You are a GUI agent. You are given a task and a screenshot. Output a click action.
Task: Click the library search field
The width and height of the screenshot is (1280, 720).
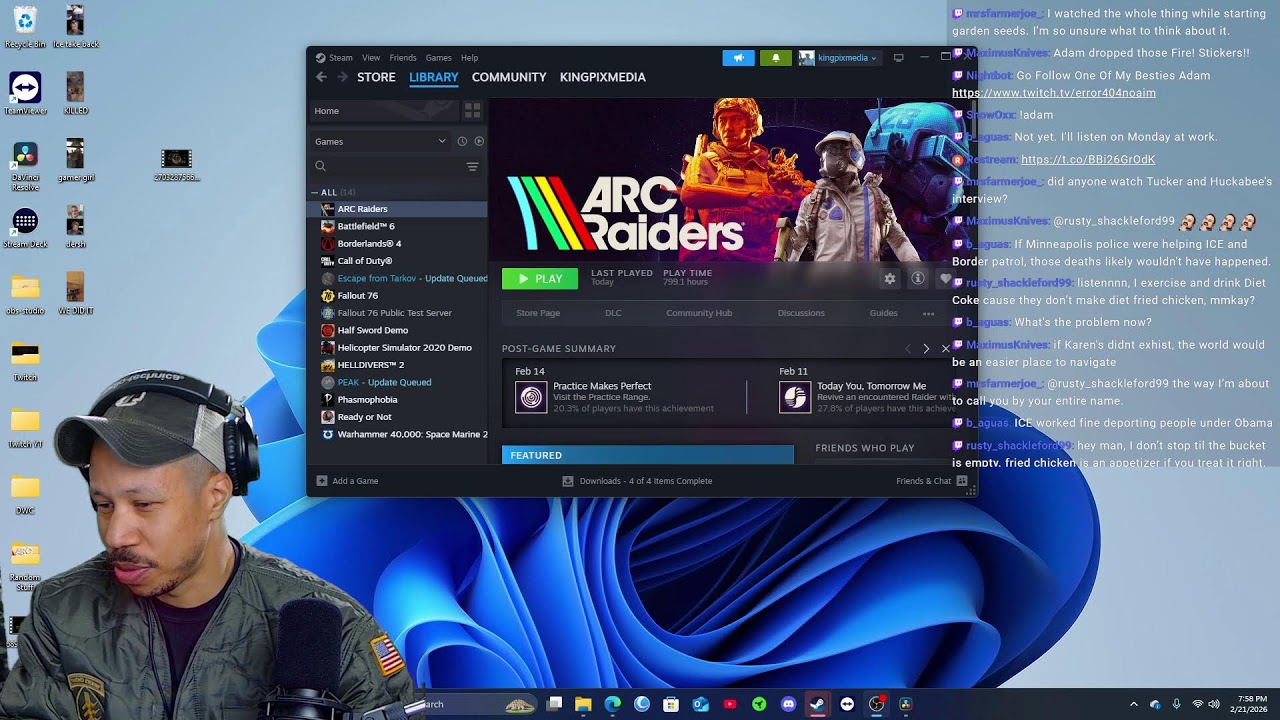click(x=386, y=166)
